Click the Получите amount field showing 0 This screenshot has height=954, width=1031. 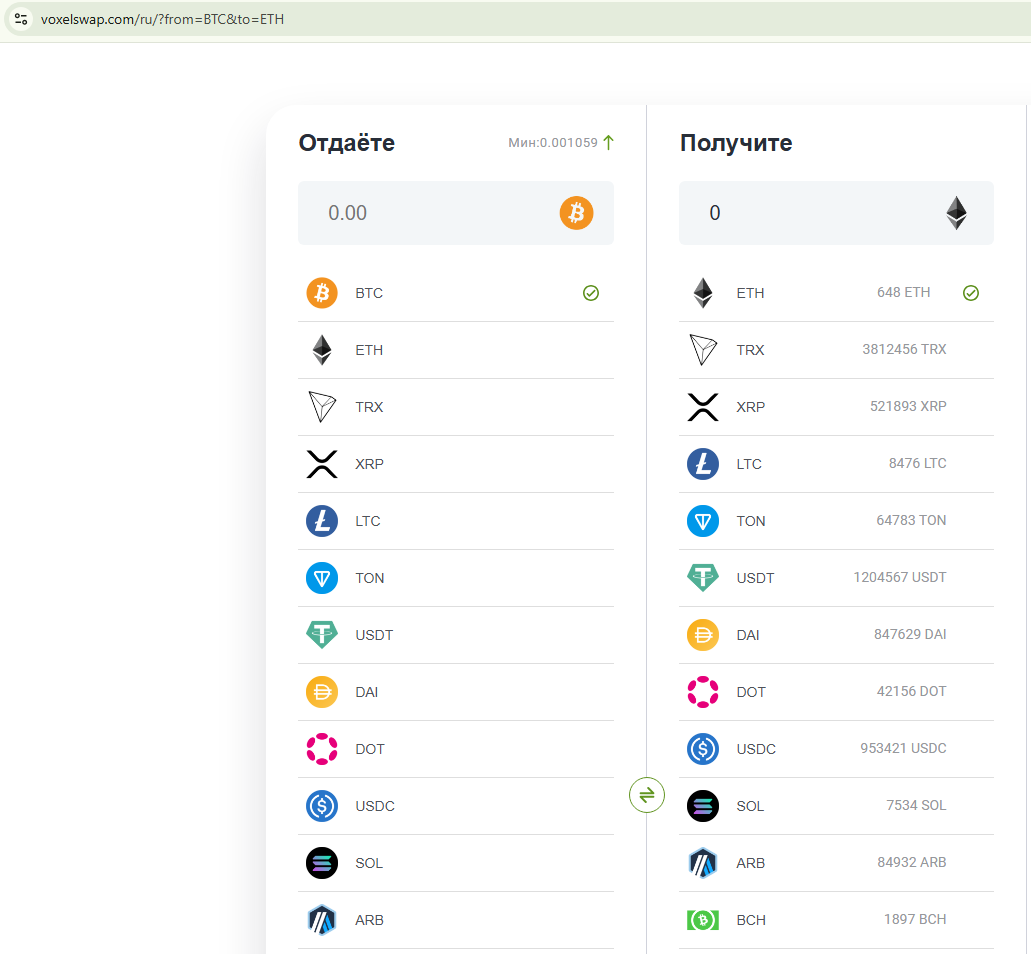[836, 213]
